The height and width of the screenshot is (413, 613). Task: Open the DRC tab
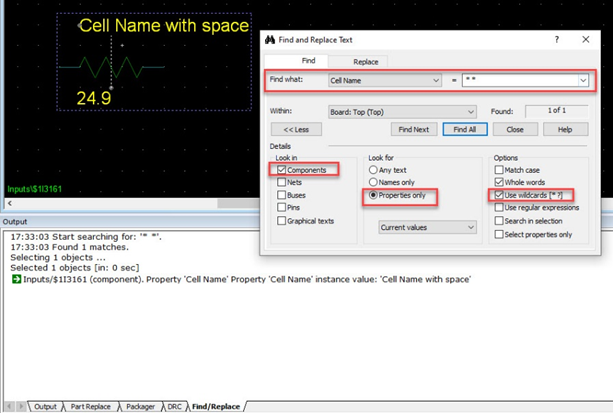[174, 406]
